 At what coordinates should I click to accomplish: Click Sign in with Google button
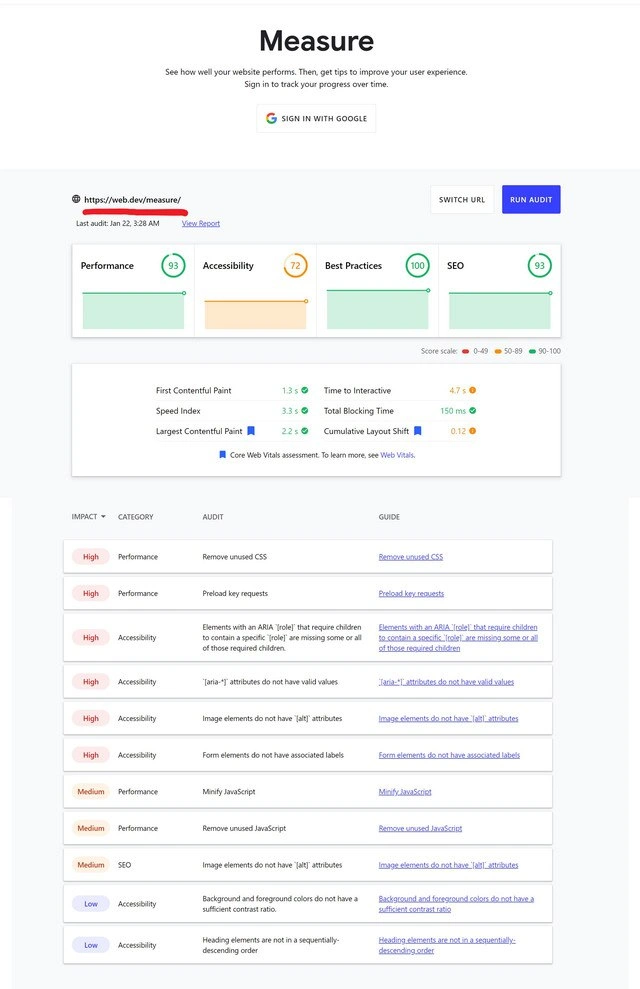(316, 119)
